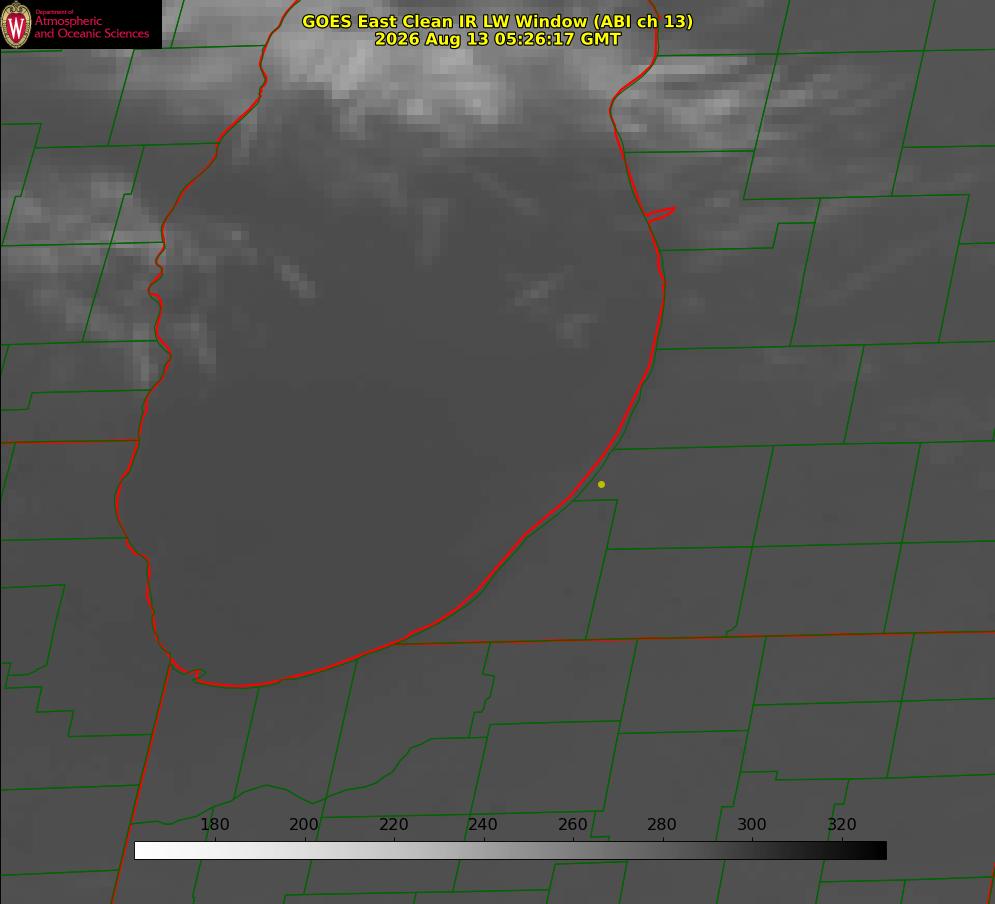Click the mid-gray middle of the colorbar
This screenshot has width=995, height=904.
(x=510, y=851)
